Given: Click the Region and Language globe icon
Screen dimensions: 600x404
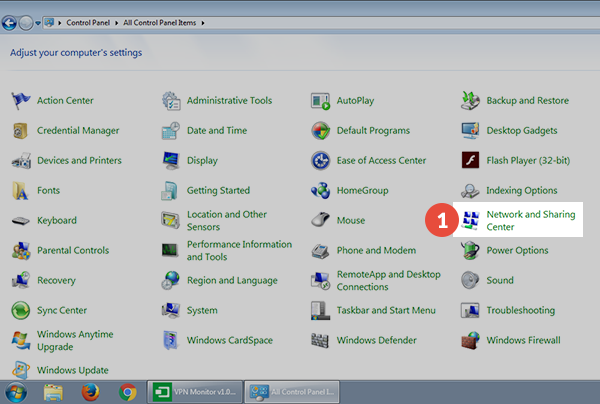Looking at the screenshot, I should (171, 280).
